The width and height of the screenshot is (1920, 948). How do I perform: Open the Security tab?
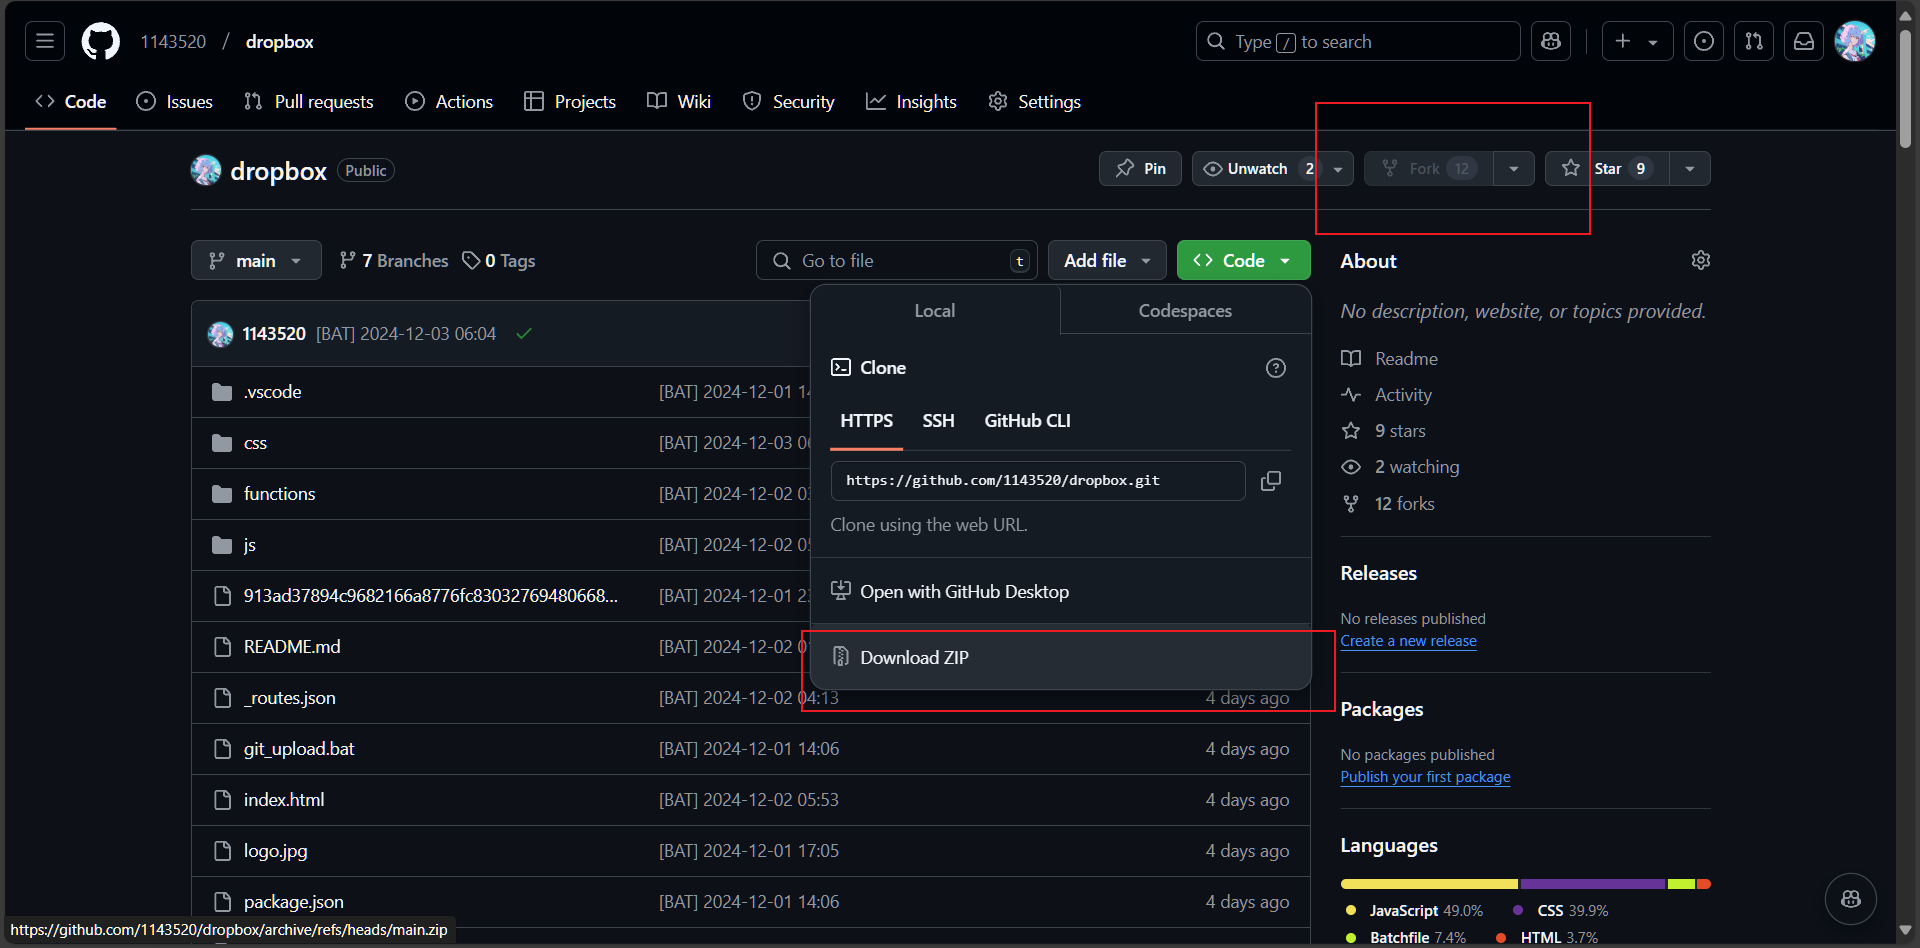pos(789,102)
